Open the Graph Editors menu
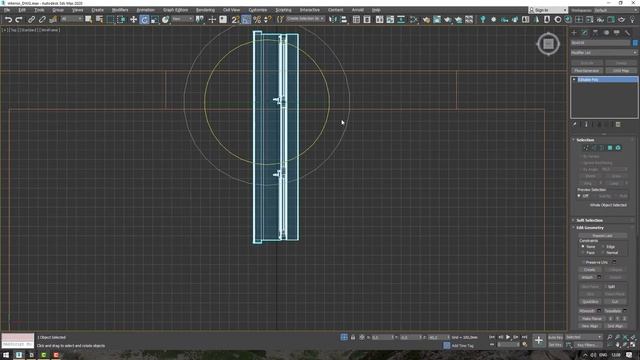Screen dimensions: 640x360 (176, 10)
